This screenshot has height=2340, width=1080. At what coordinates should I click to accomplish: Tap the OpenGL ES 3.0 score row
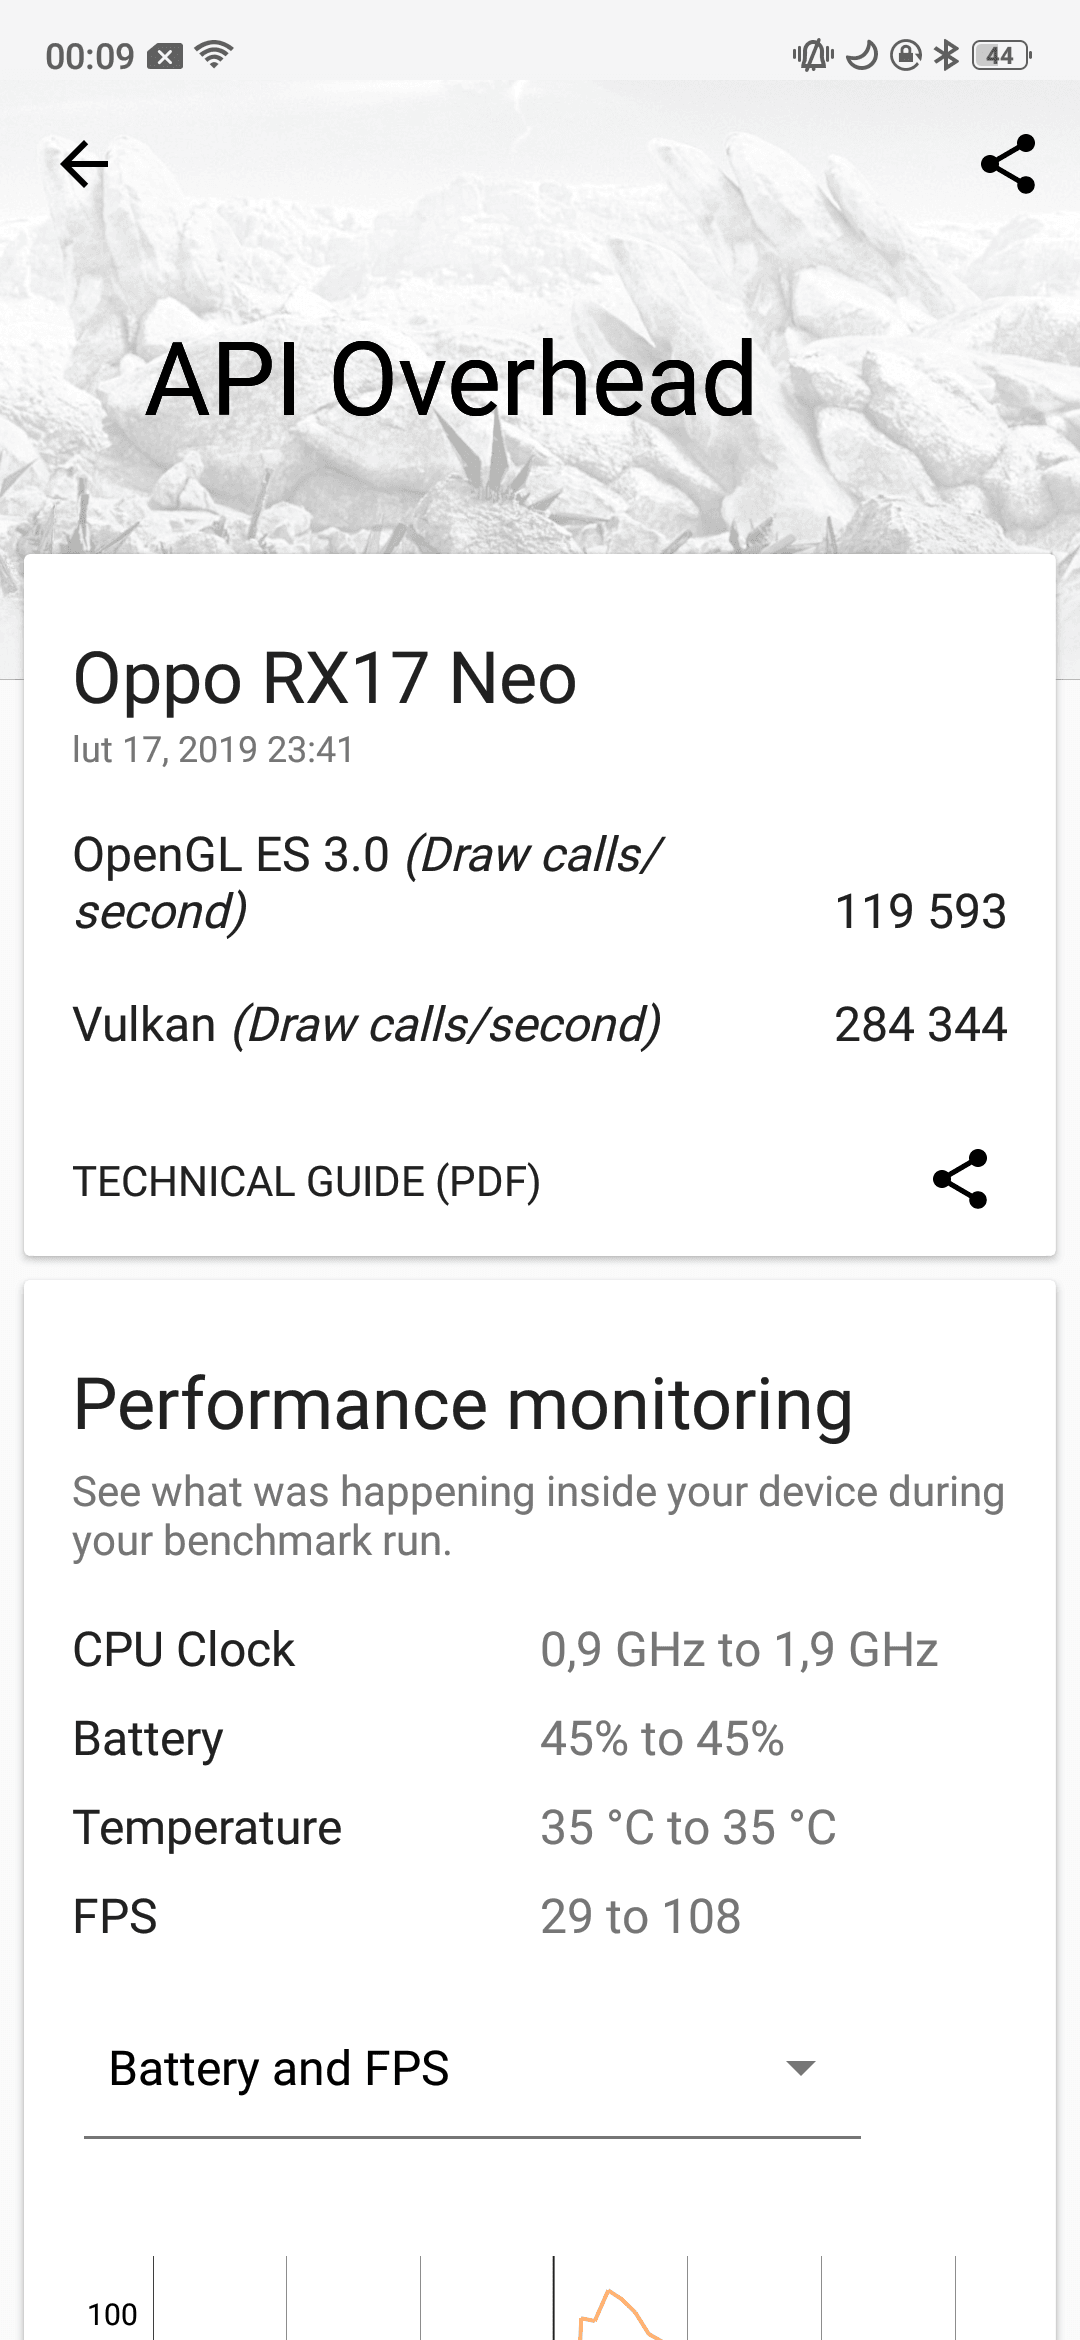click(540, 884)
